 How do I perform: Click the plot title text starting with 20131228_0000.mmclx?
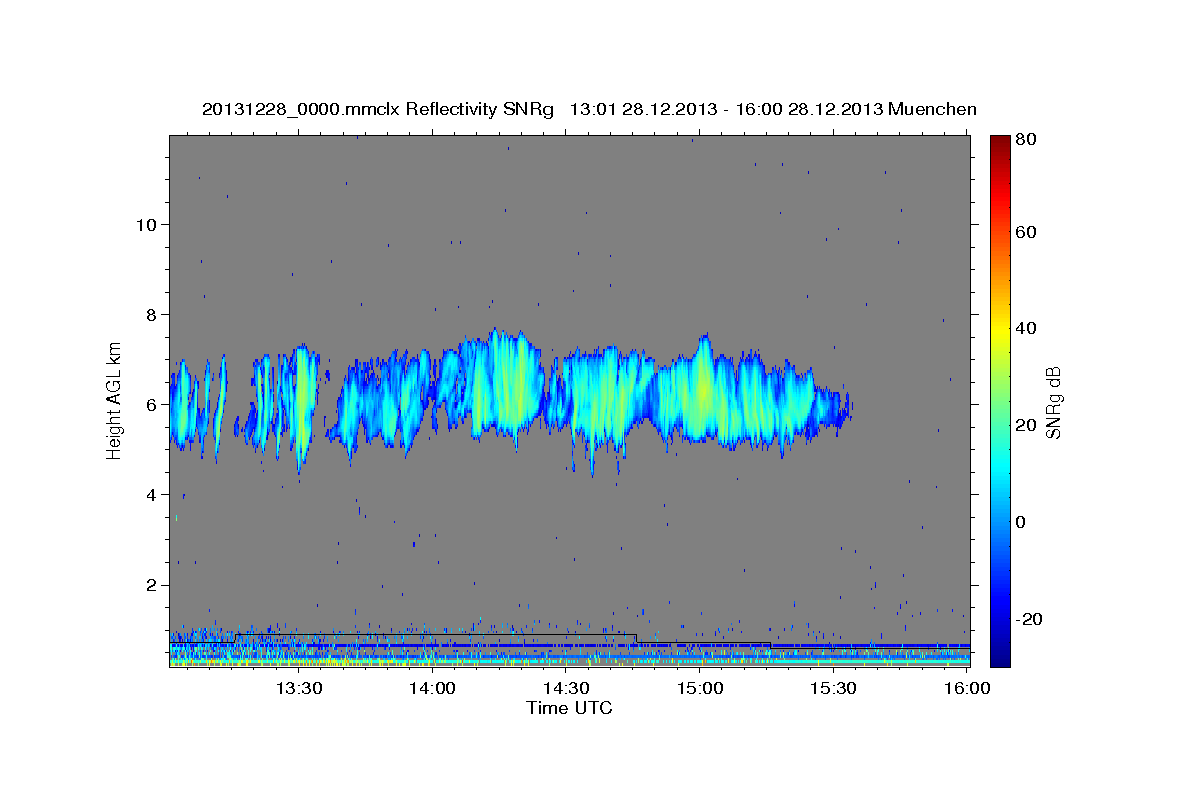point(589,109)
